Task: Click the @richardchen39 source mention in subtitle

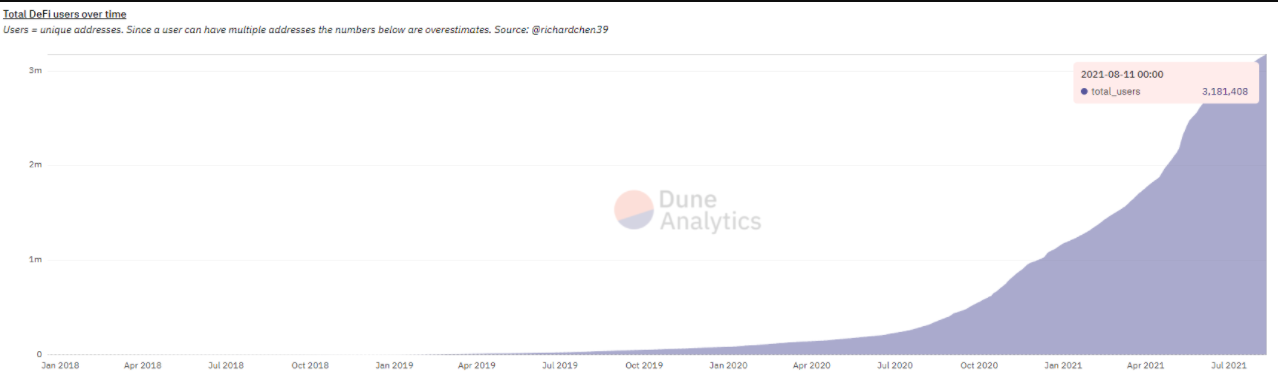Action: click(x=572, y=30)
